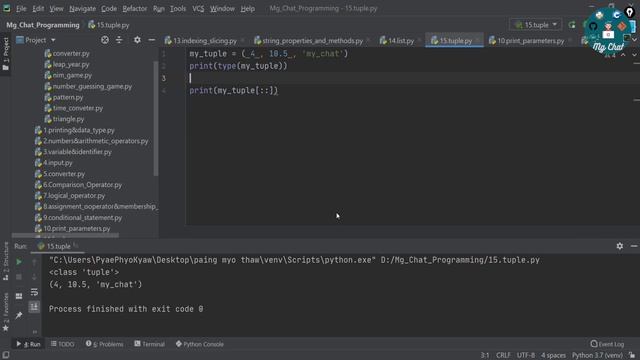The image size is (640, 360).
Task: Select the 15.tuple run tab
Action: pos(58,247)
